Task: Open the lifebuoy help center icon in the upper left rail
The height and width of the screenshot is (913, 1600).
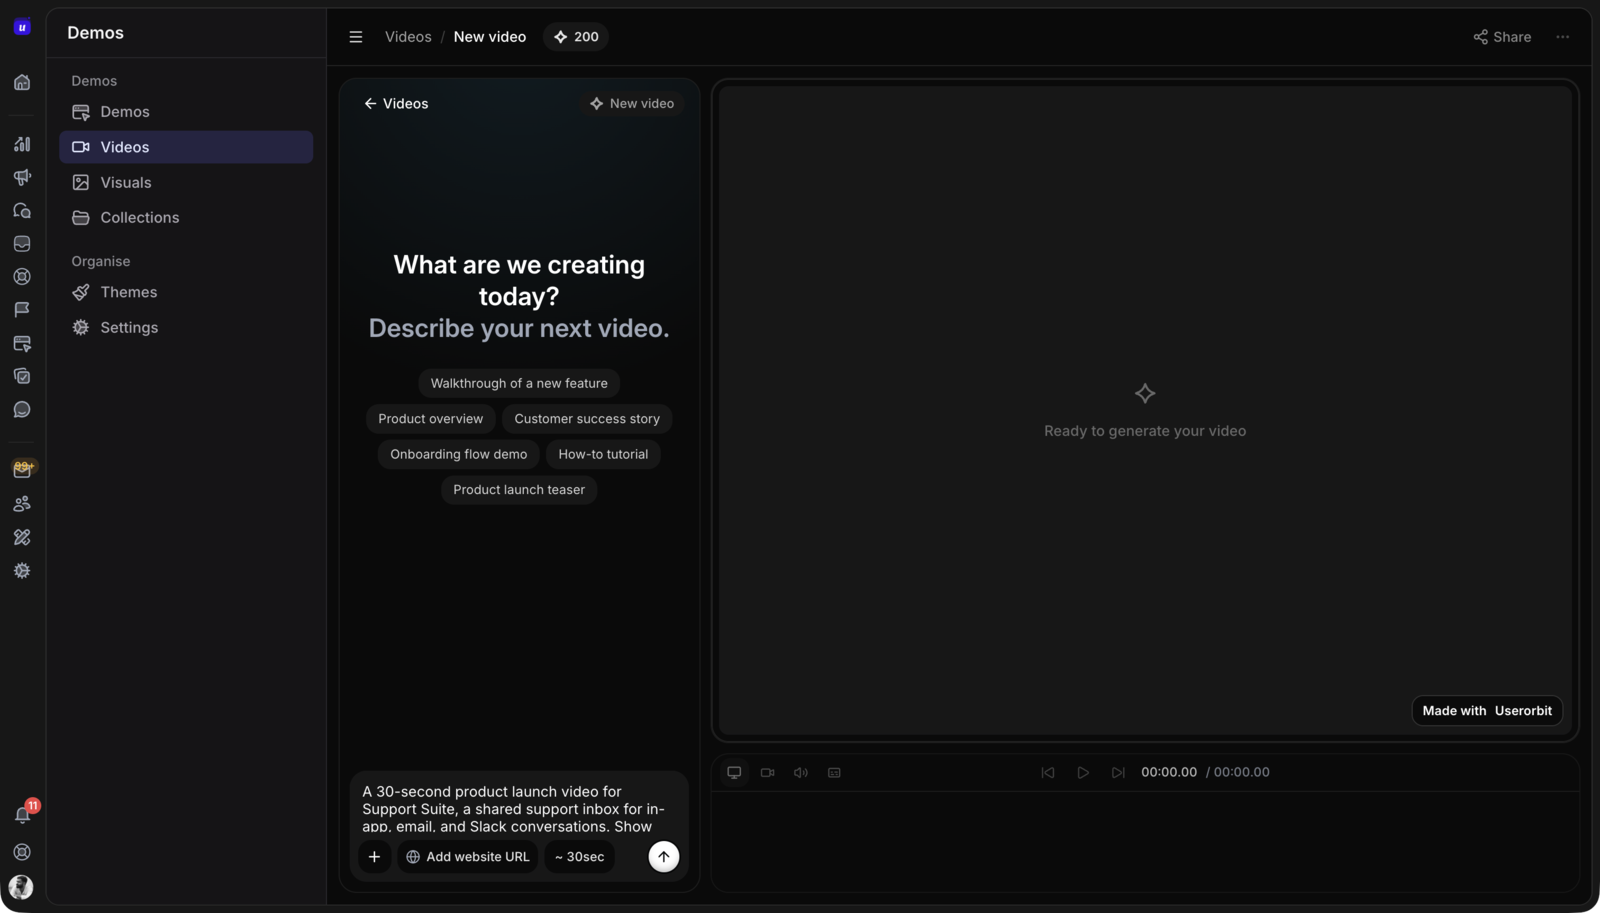Action: pos(22,276)
